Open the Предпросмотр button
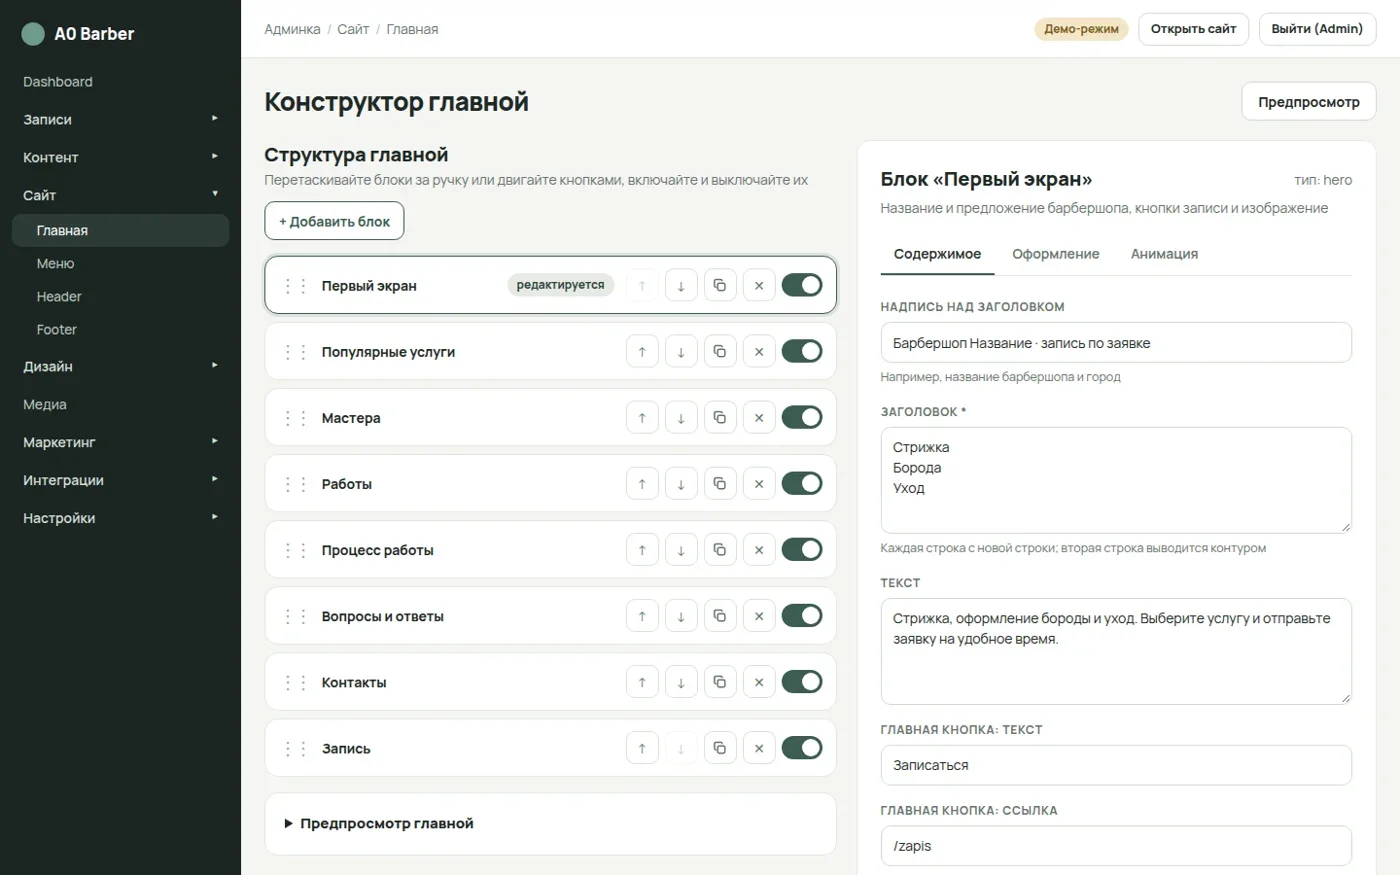Viewport: 1400px width, 875px height. click(1309, 102)
